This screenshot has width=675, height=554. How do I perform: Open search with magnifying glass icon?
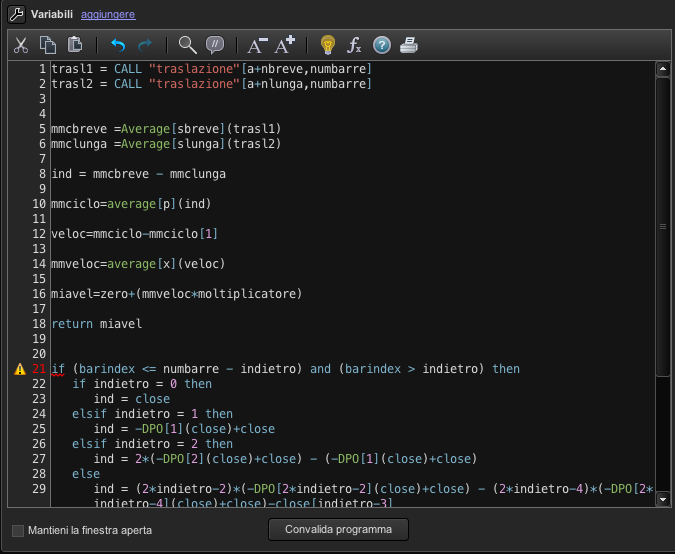coord(187,45)
